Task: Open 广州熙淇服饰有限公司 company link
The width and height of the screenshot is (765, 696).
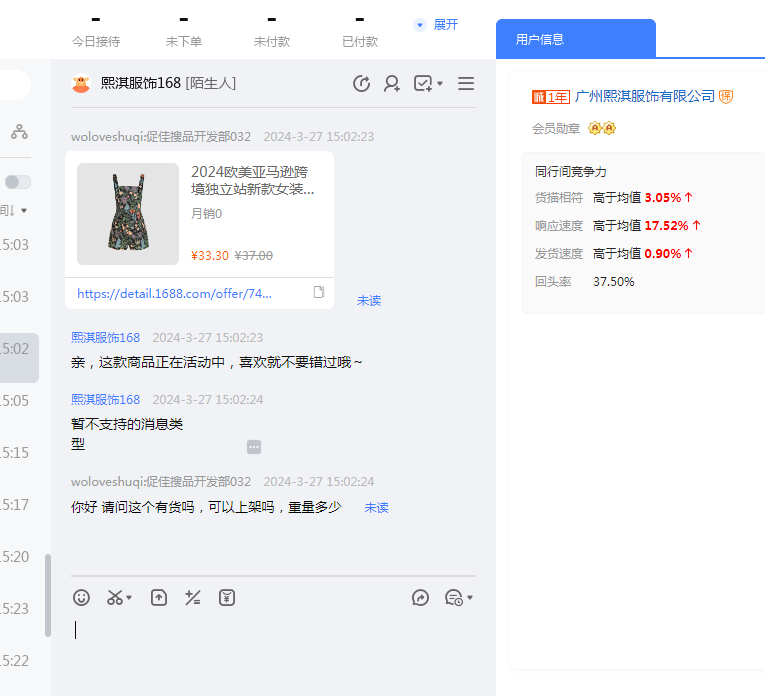Action: click(x=645, y=96)
